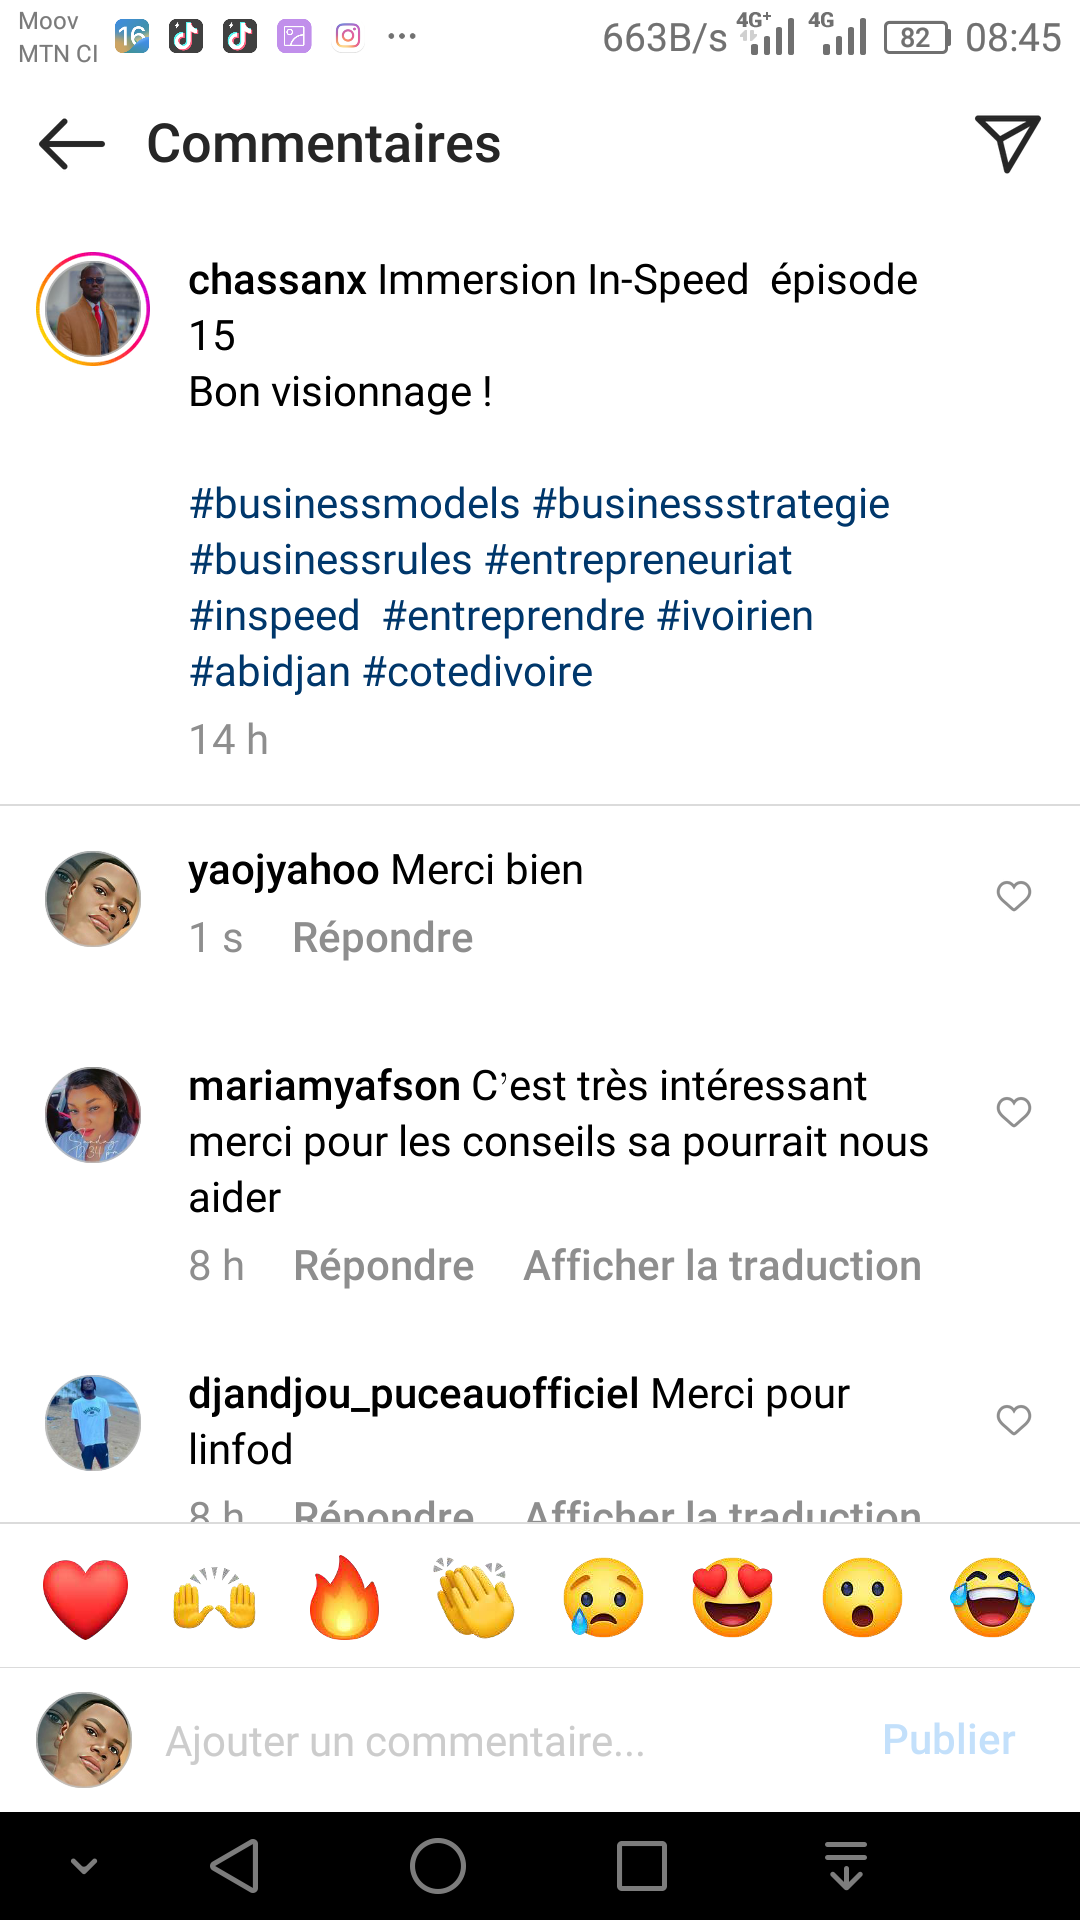
Task: Open the share paper-plane icon
Action: point(1007,143)
